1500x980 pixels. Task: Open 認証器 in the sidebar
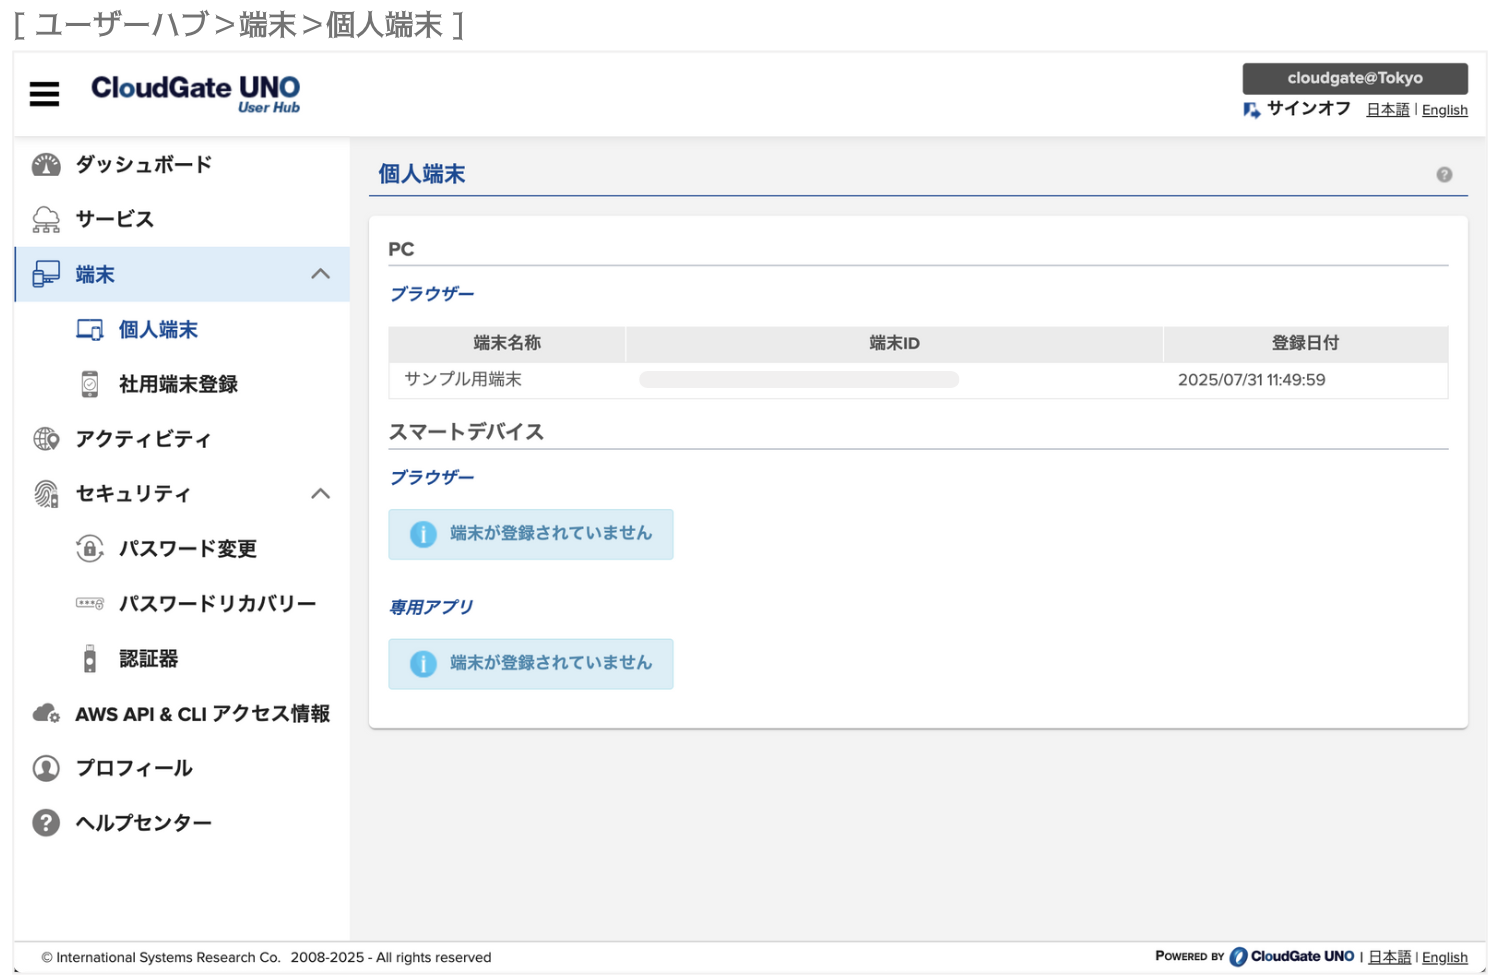coord(148,659)
